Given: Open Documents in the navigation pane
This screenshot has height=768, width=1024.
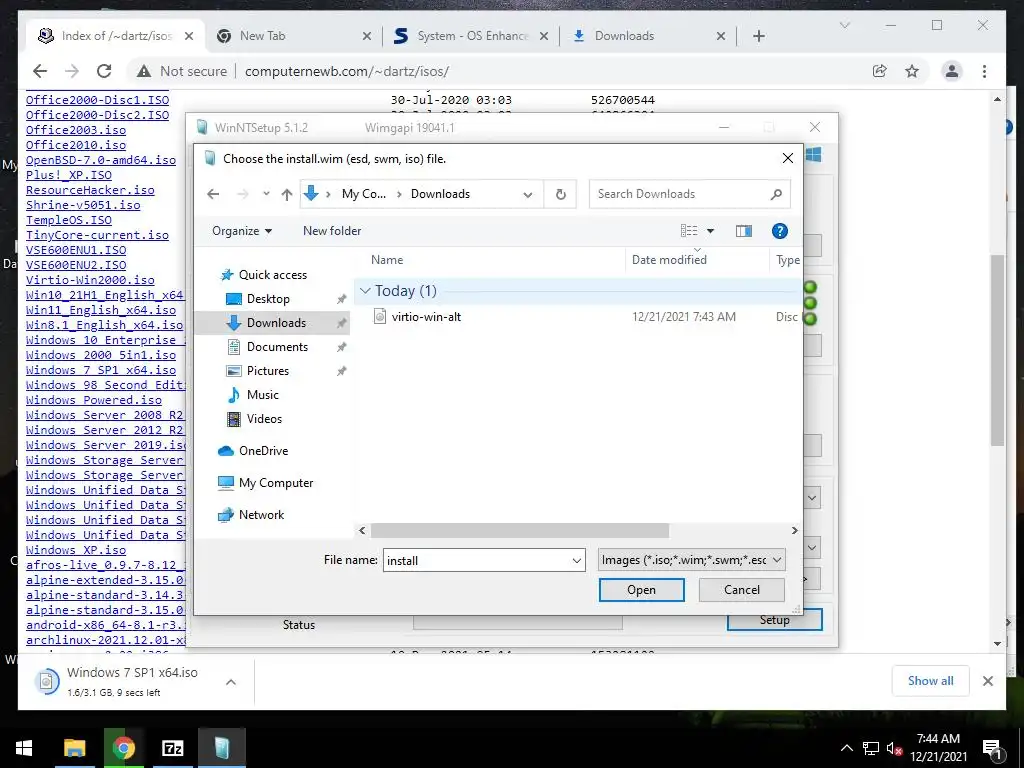Looking at the screenshot, I should pyautogui.click(x=277, y=347).
